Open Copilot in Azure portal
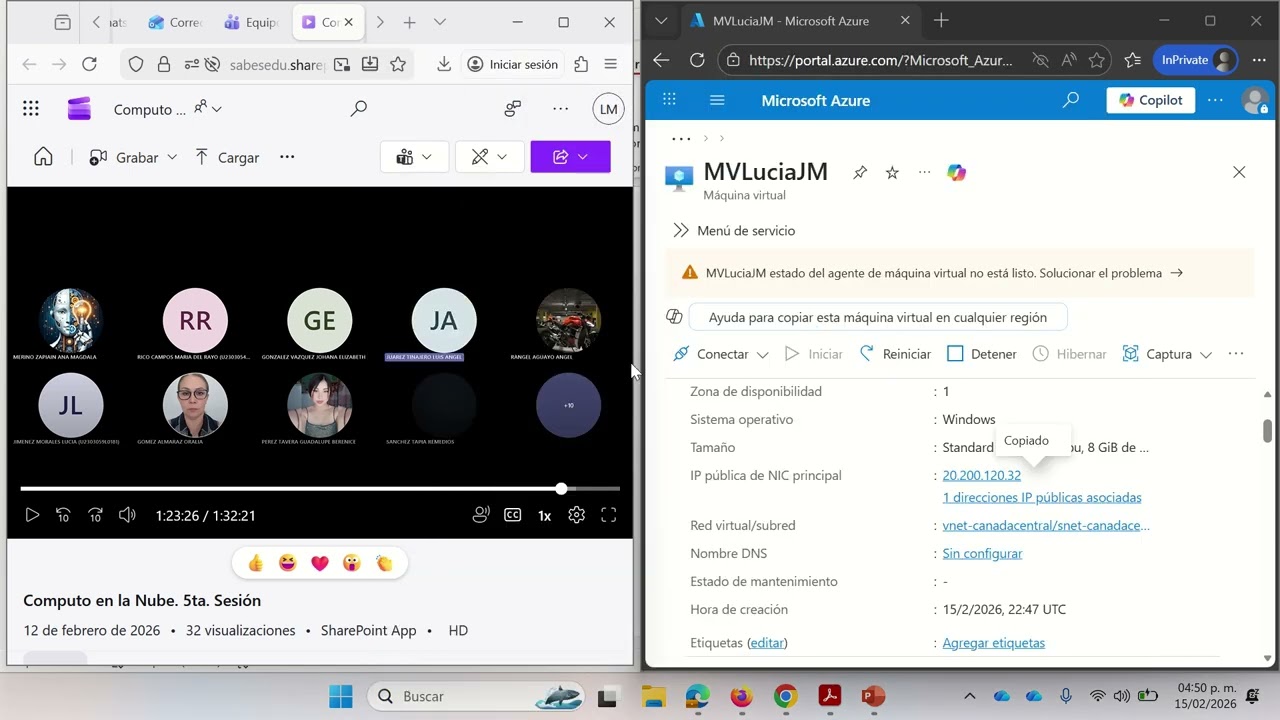1280x720 pixels. [1150, 100]
